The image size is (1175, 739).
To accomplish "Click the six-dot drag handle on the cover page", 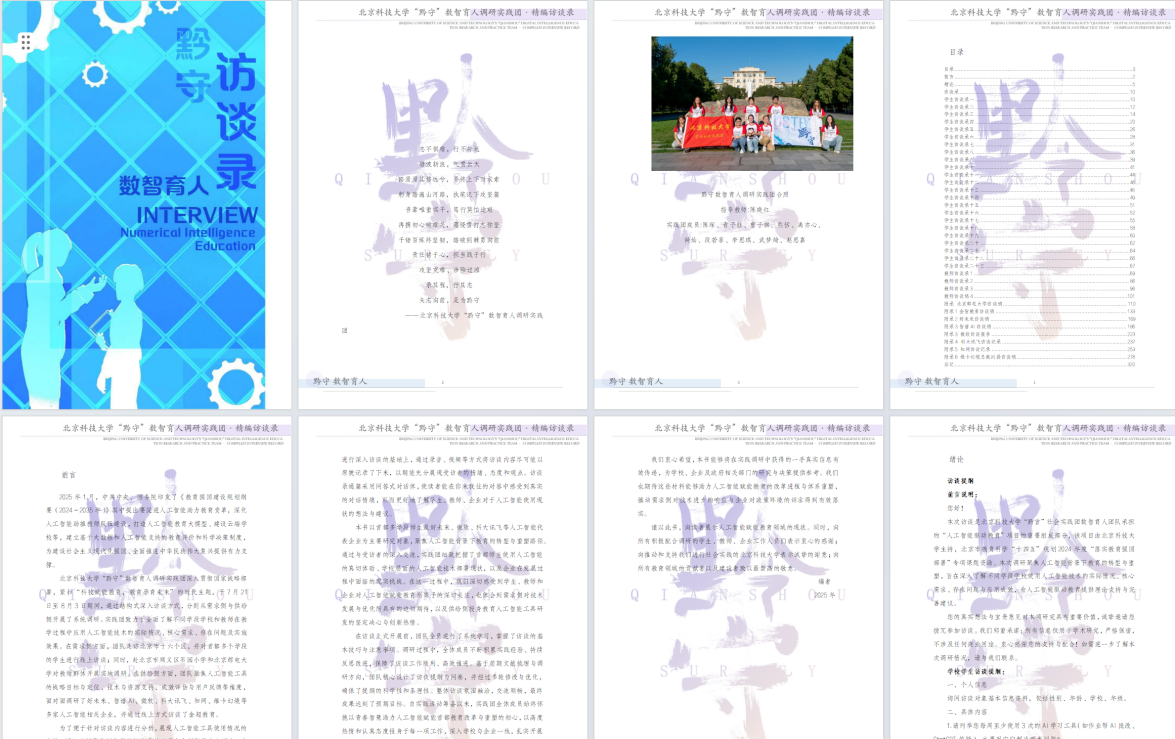I will 26,42.
